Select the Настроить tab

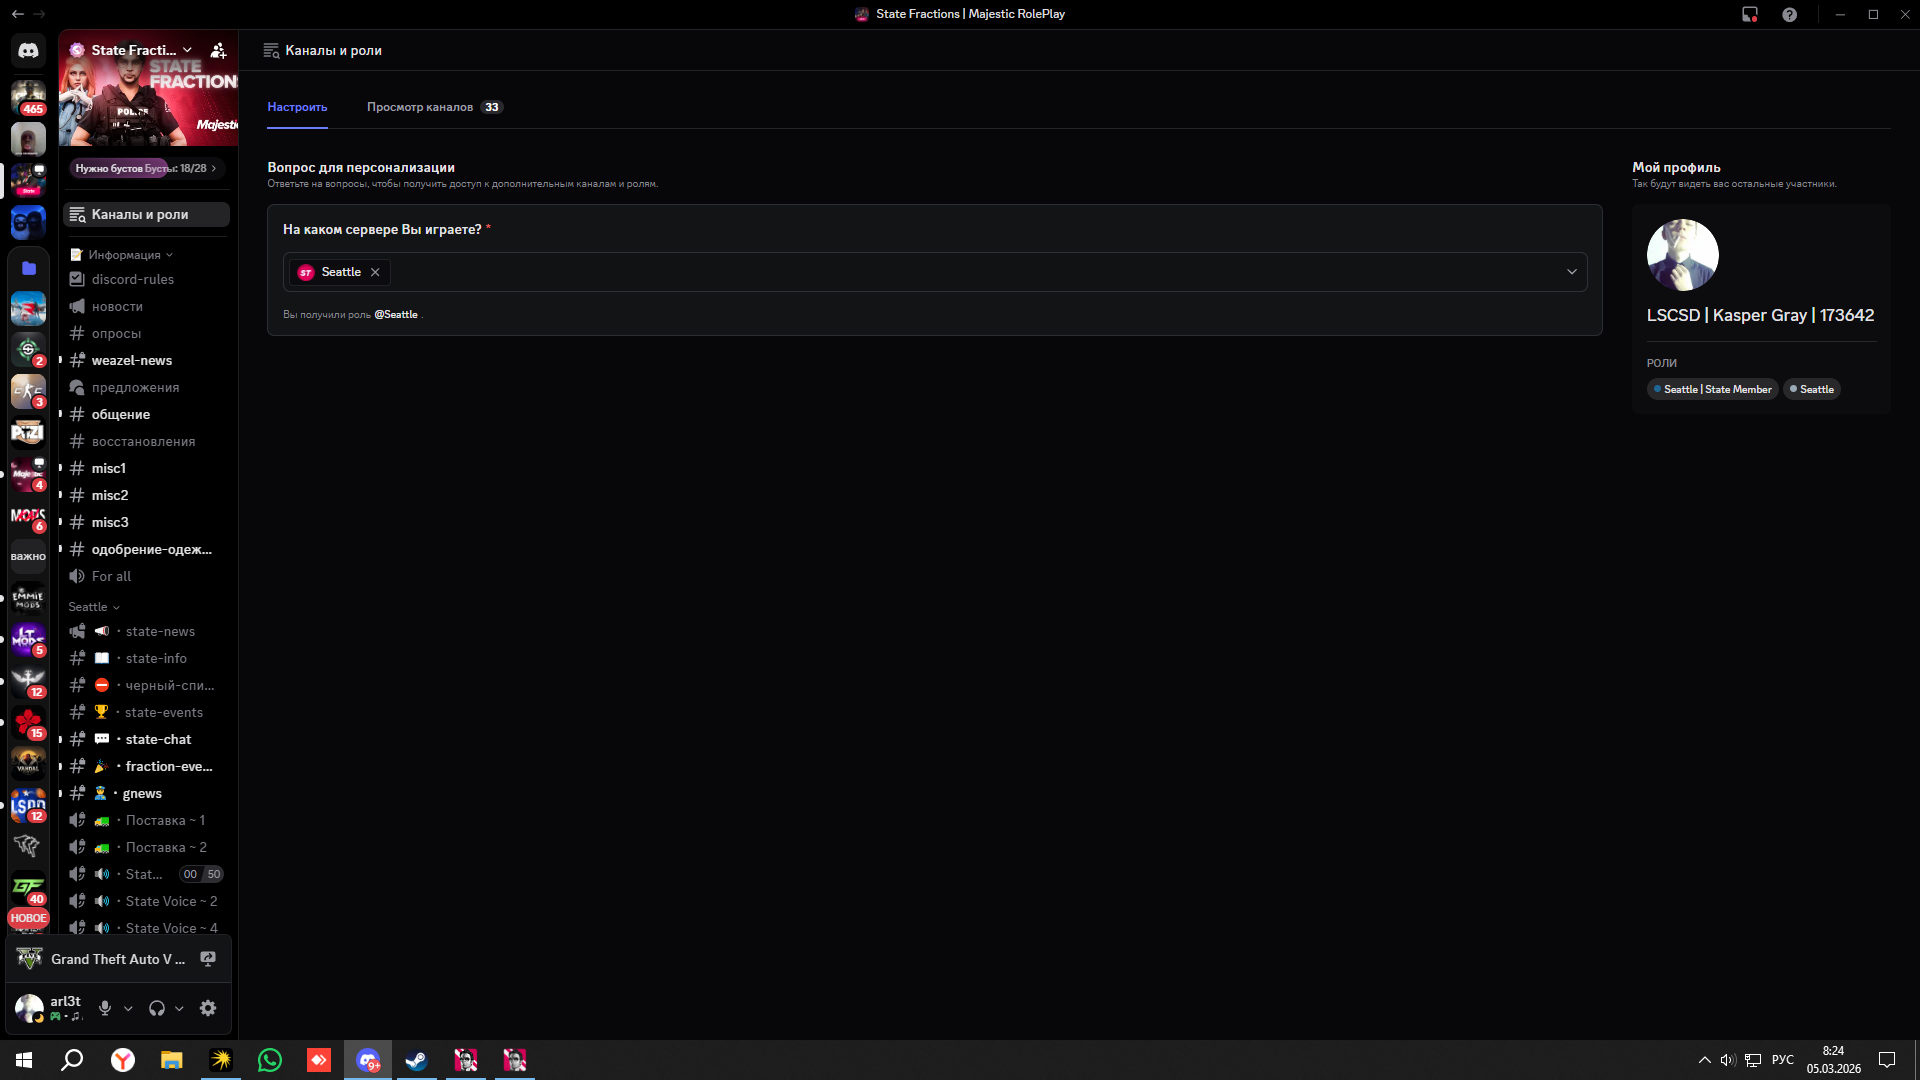(x=297, y=107)
